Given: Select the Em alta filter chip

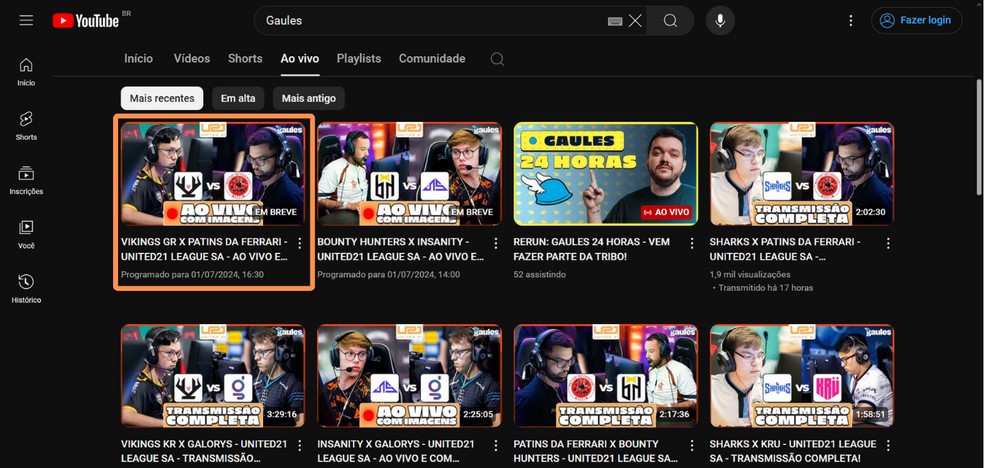Looking at the screenshot, I should point(238,98).
